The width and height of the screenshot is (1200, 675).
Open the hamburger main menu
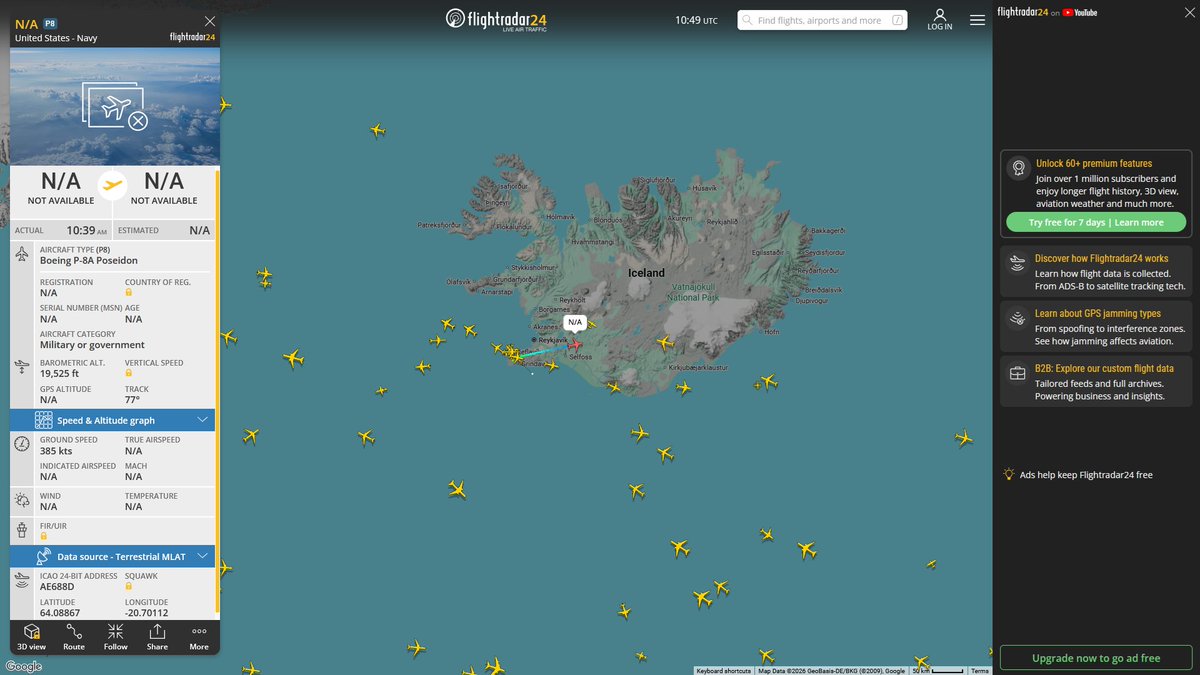pos(977,19)
